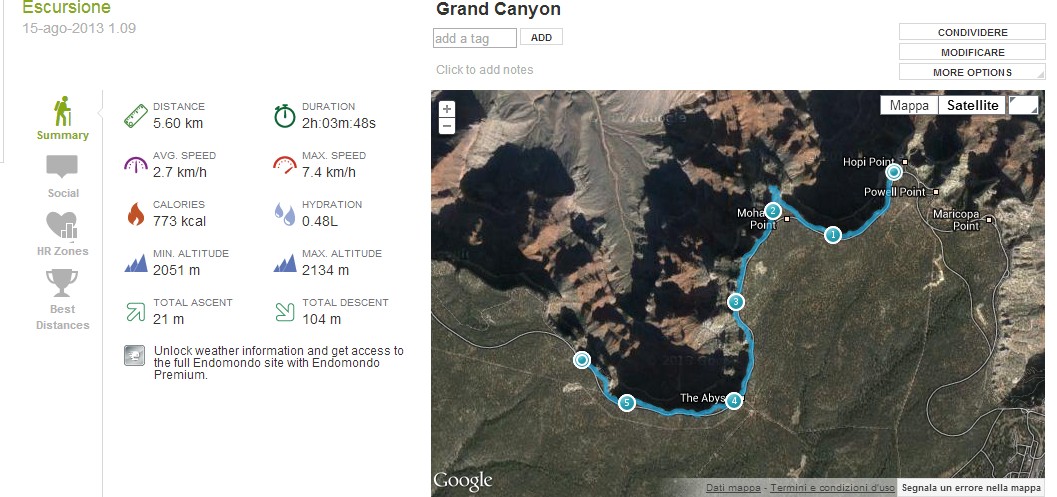Switch map view to Mappa

(x=909, y=105)
